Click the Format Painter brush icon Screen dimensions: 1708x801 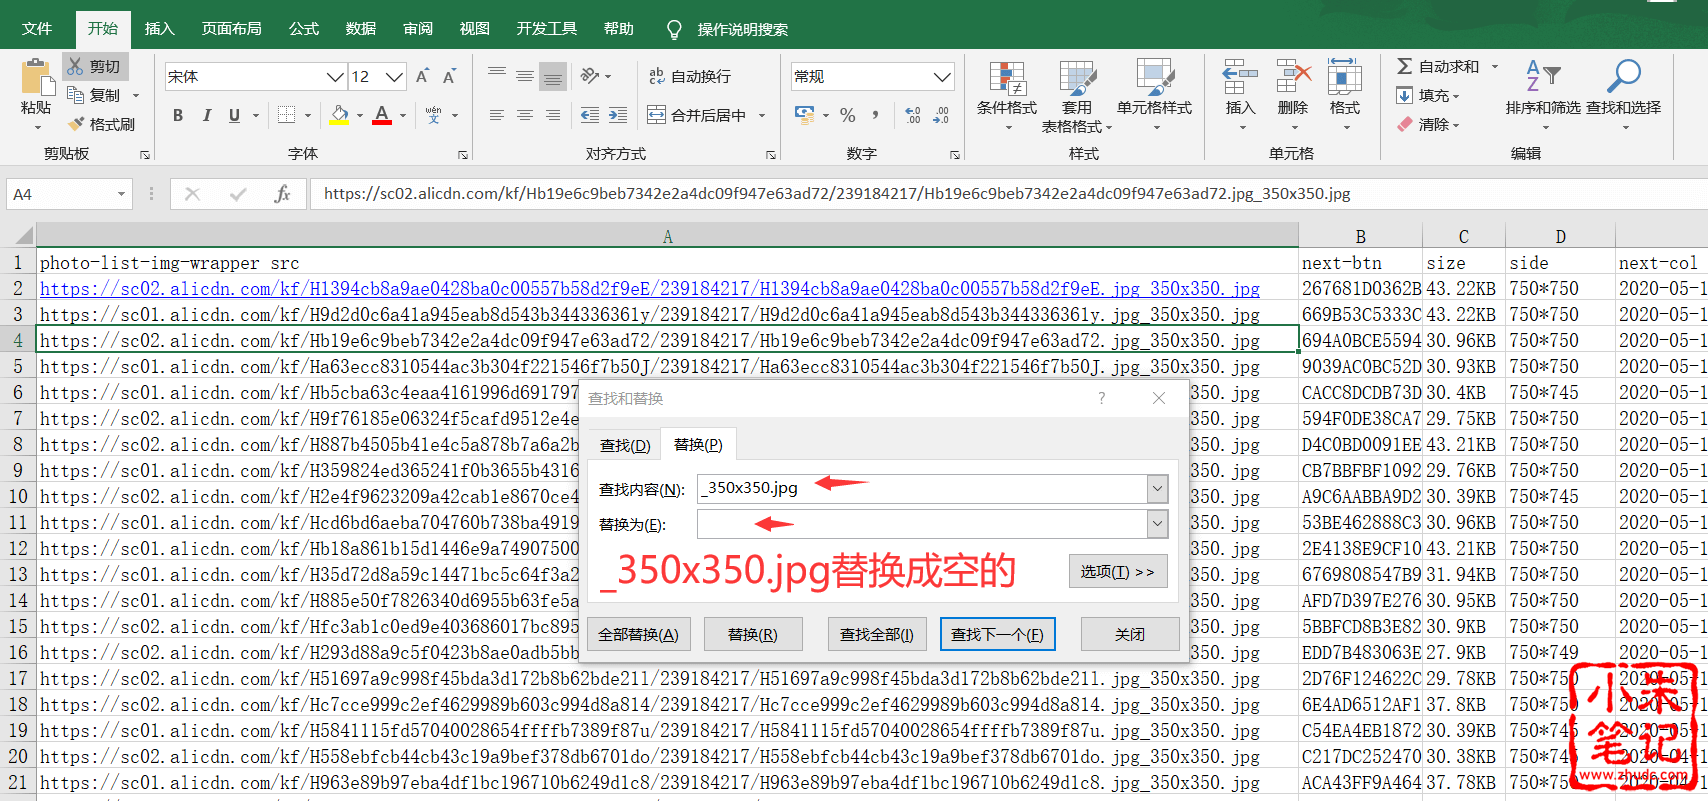point(76,124)
